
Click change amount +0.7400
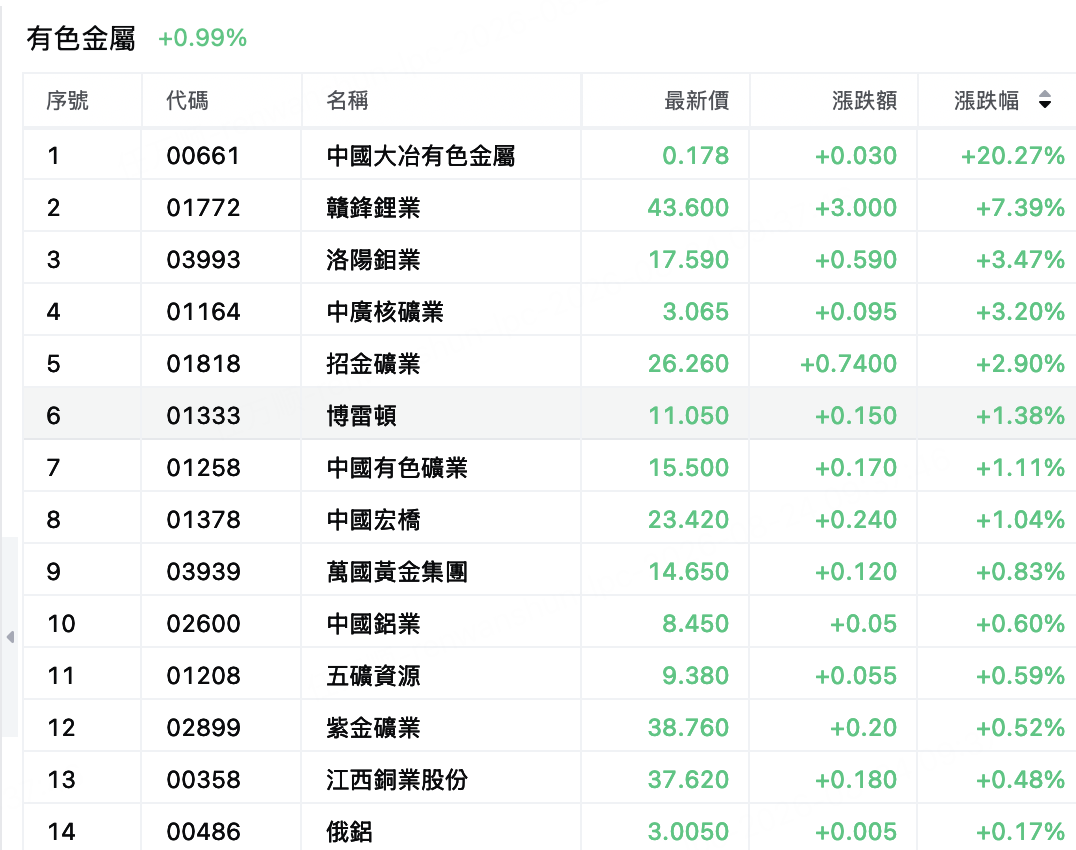848,364
